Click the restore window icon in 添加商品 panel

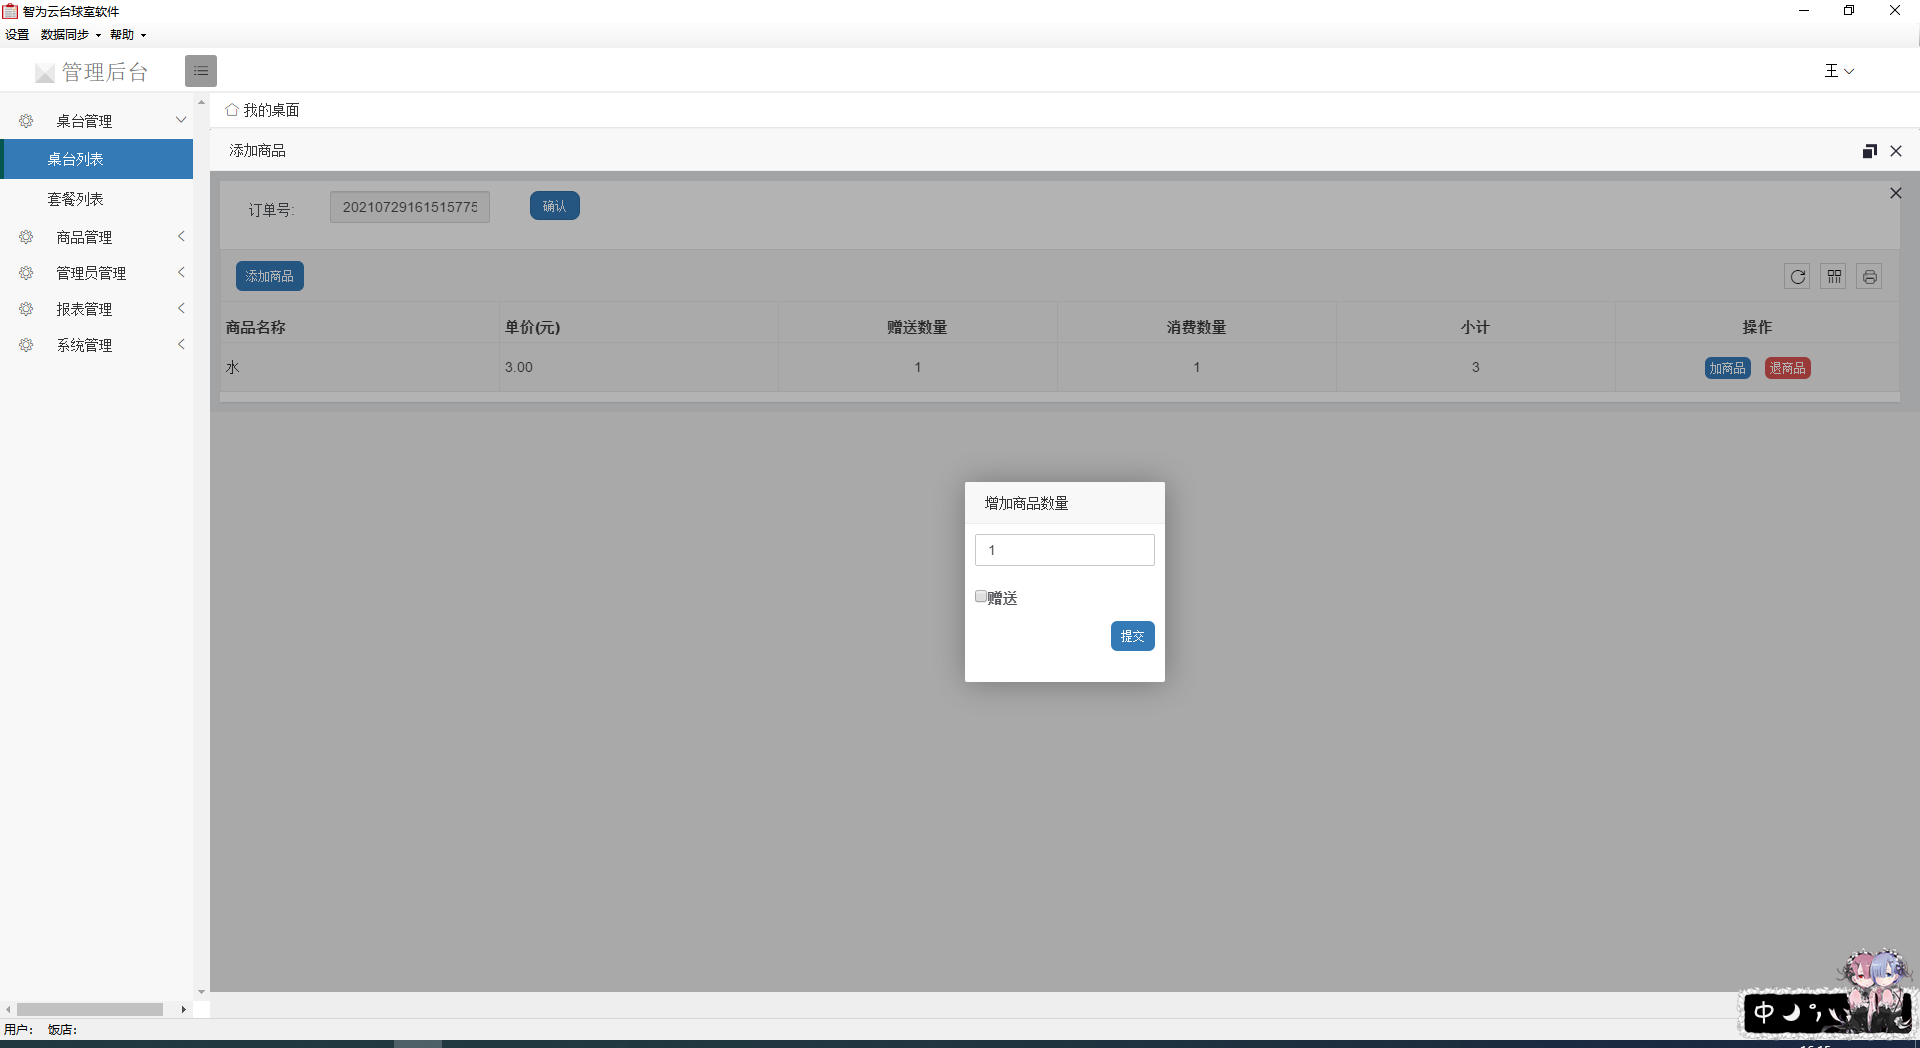(1869, 151)
